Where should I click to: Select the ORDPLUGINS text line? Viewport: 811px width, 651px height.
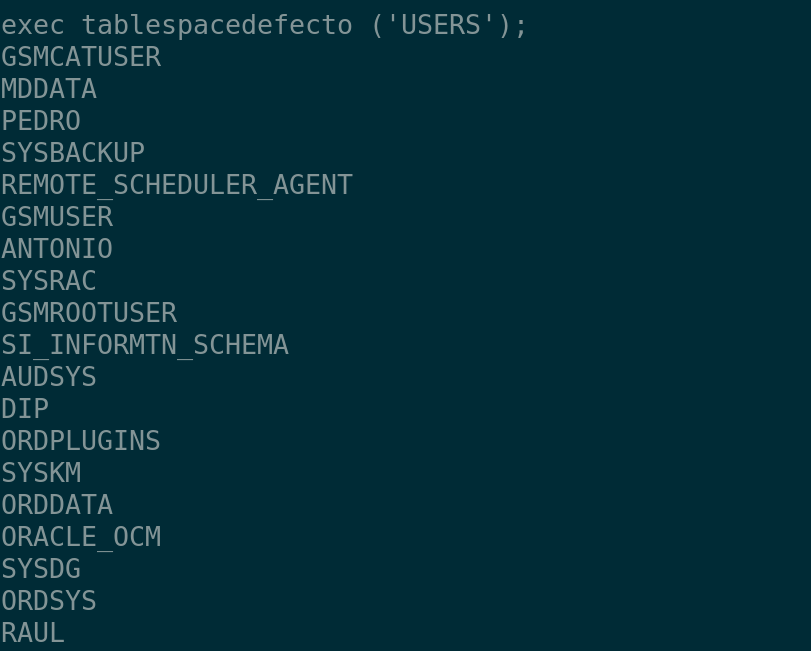tap(81, 441)
